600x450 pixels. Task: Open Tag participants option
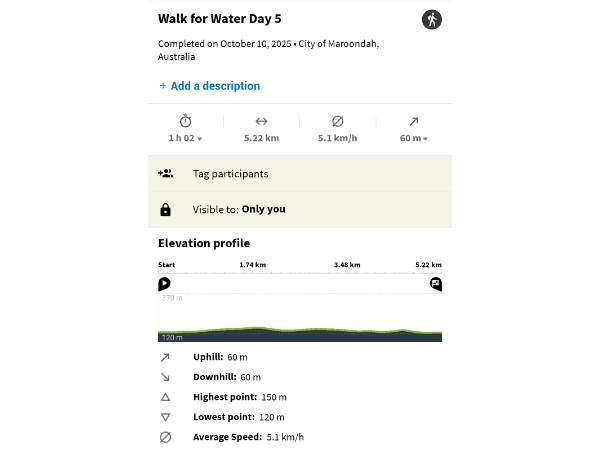tap(230, 174)
